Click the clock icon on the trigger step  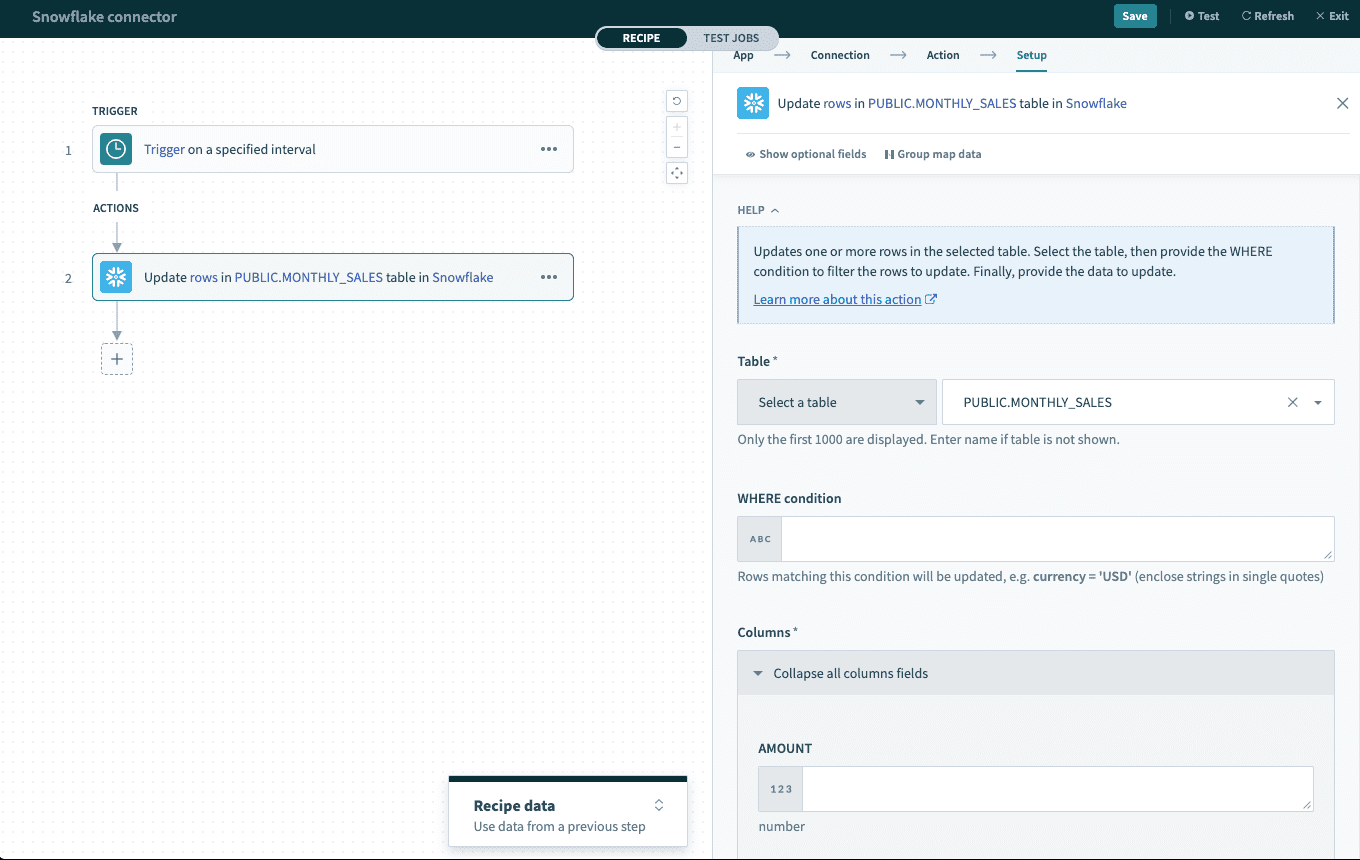pos(115,148)
